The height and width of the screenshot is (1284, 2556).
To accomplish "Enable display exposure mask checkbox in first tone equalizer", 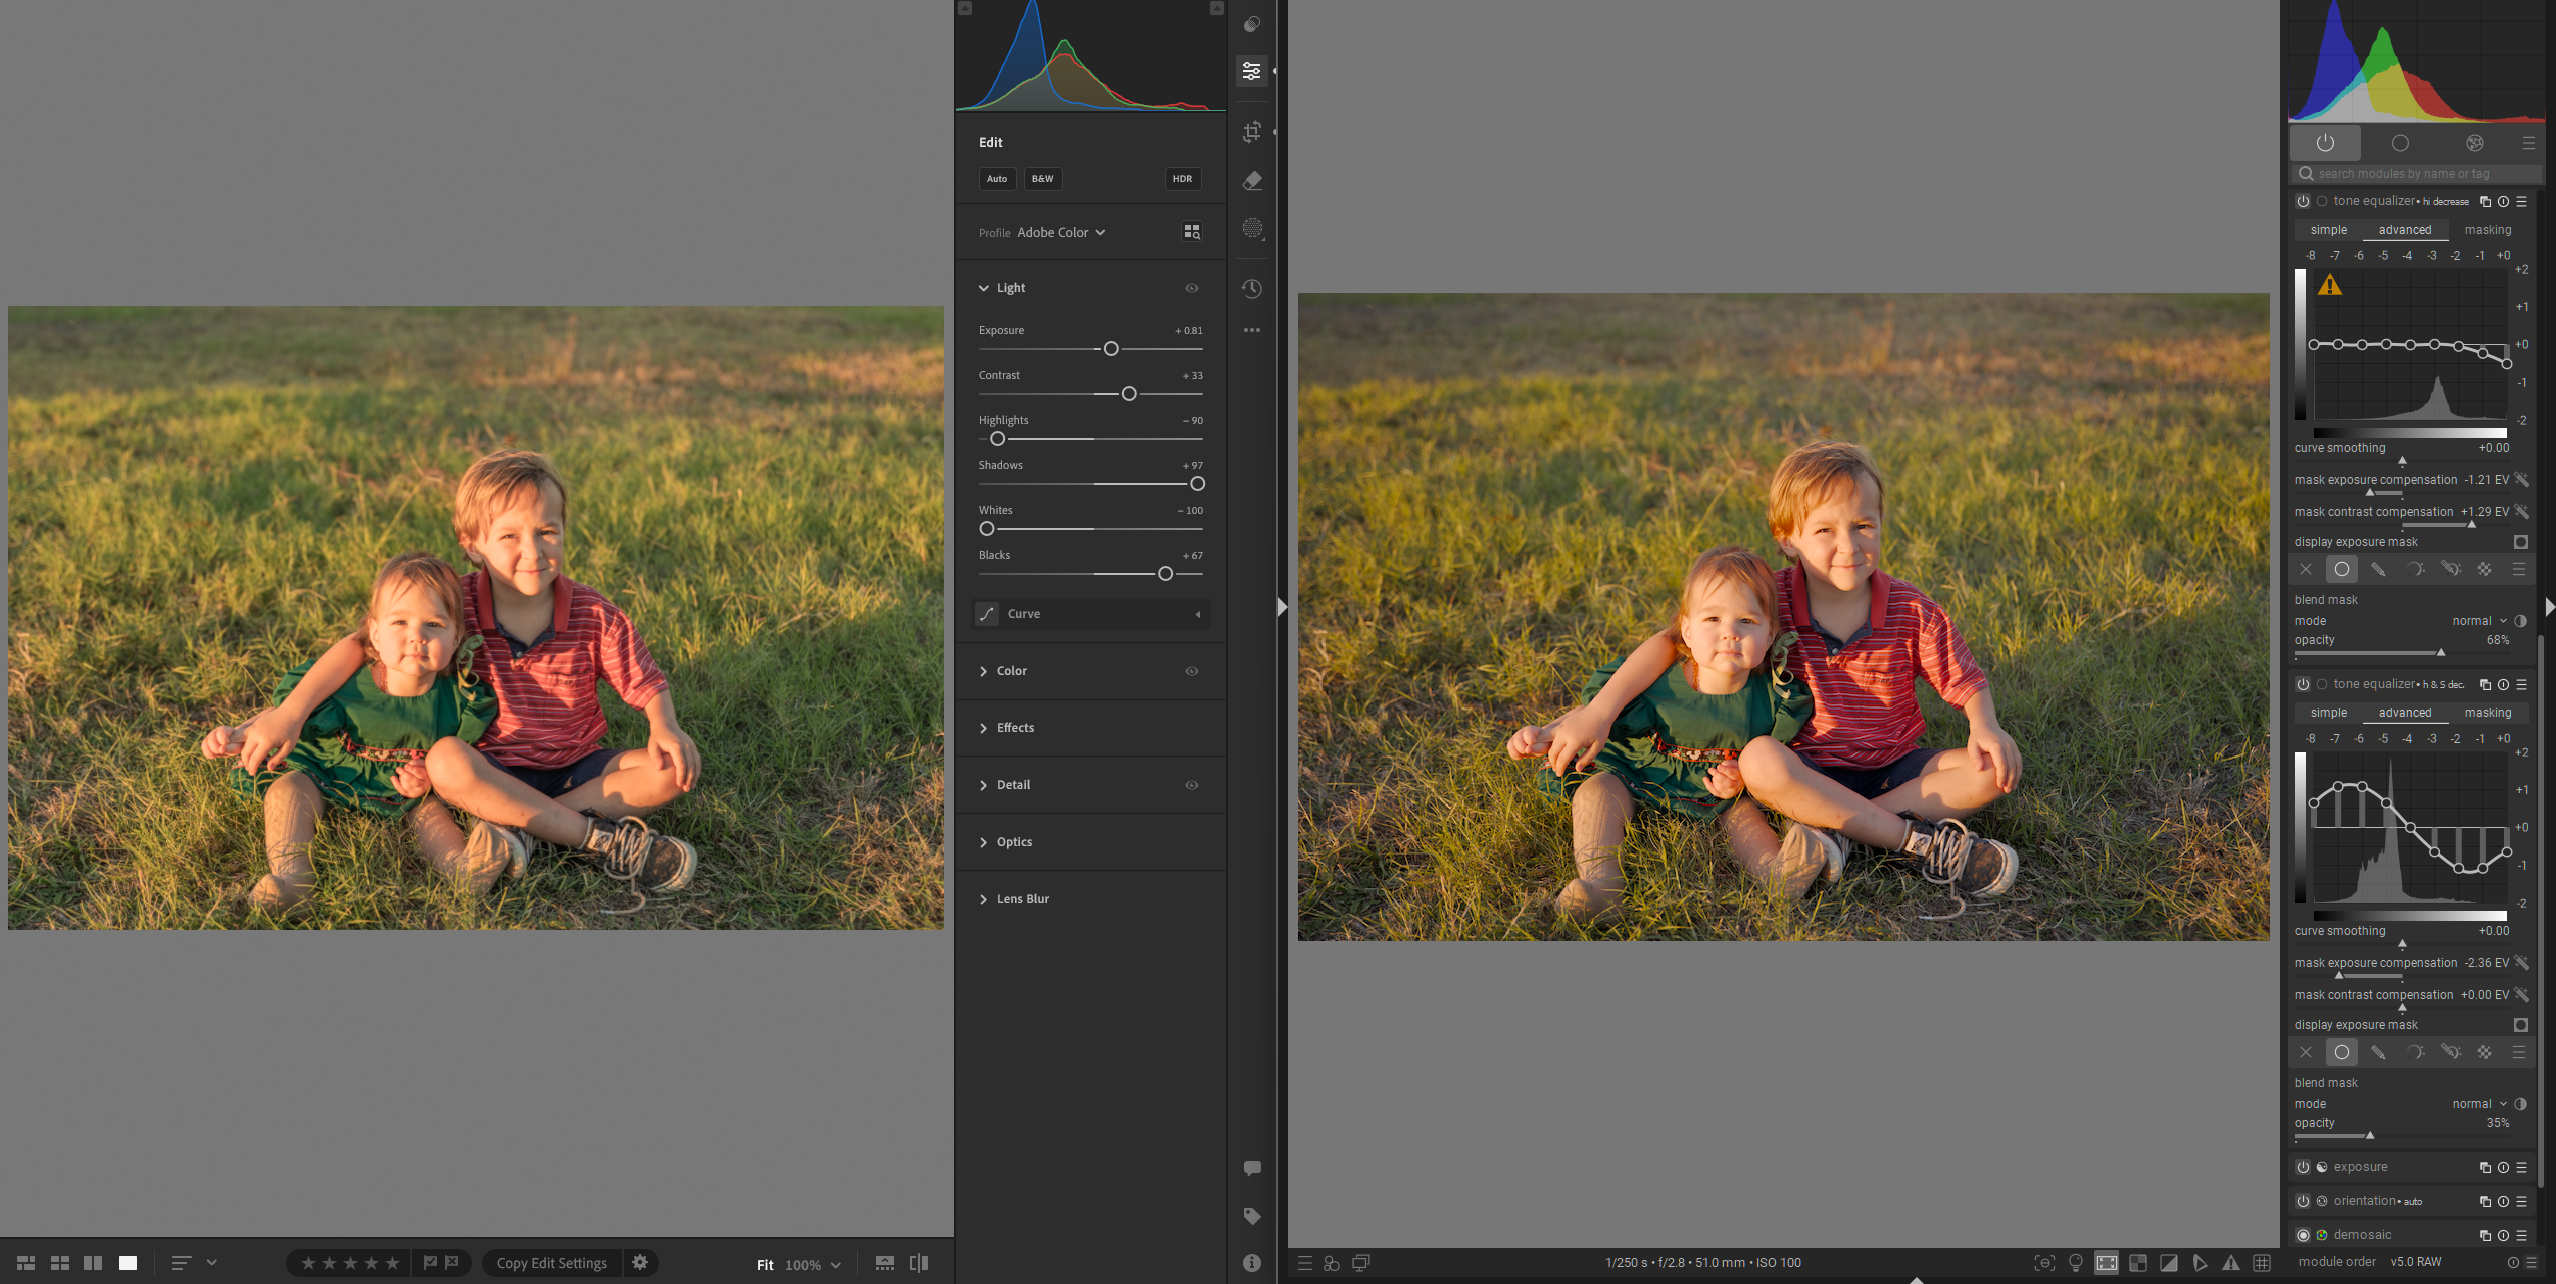I will (x=2520, y=542).
